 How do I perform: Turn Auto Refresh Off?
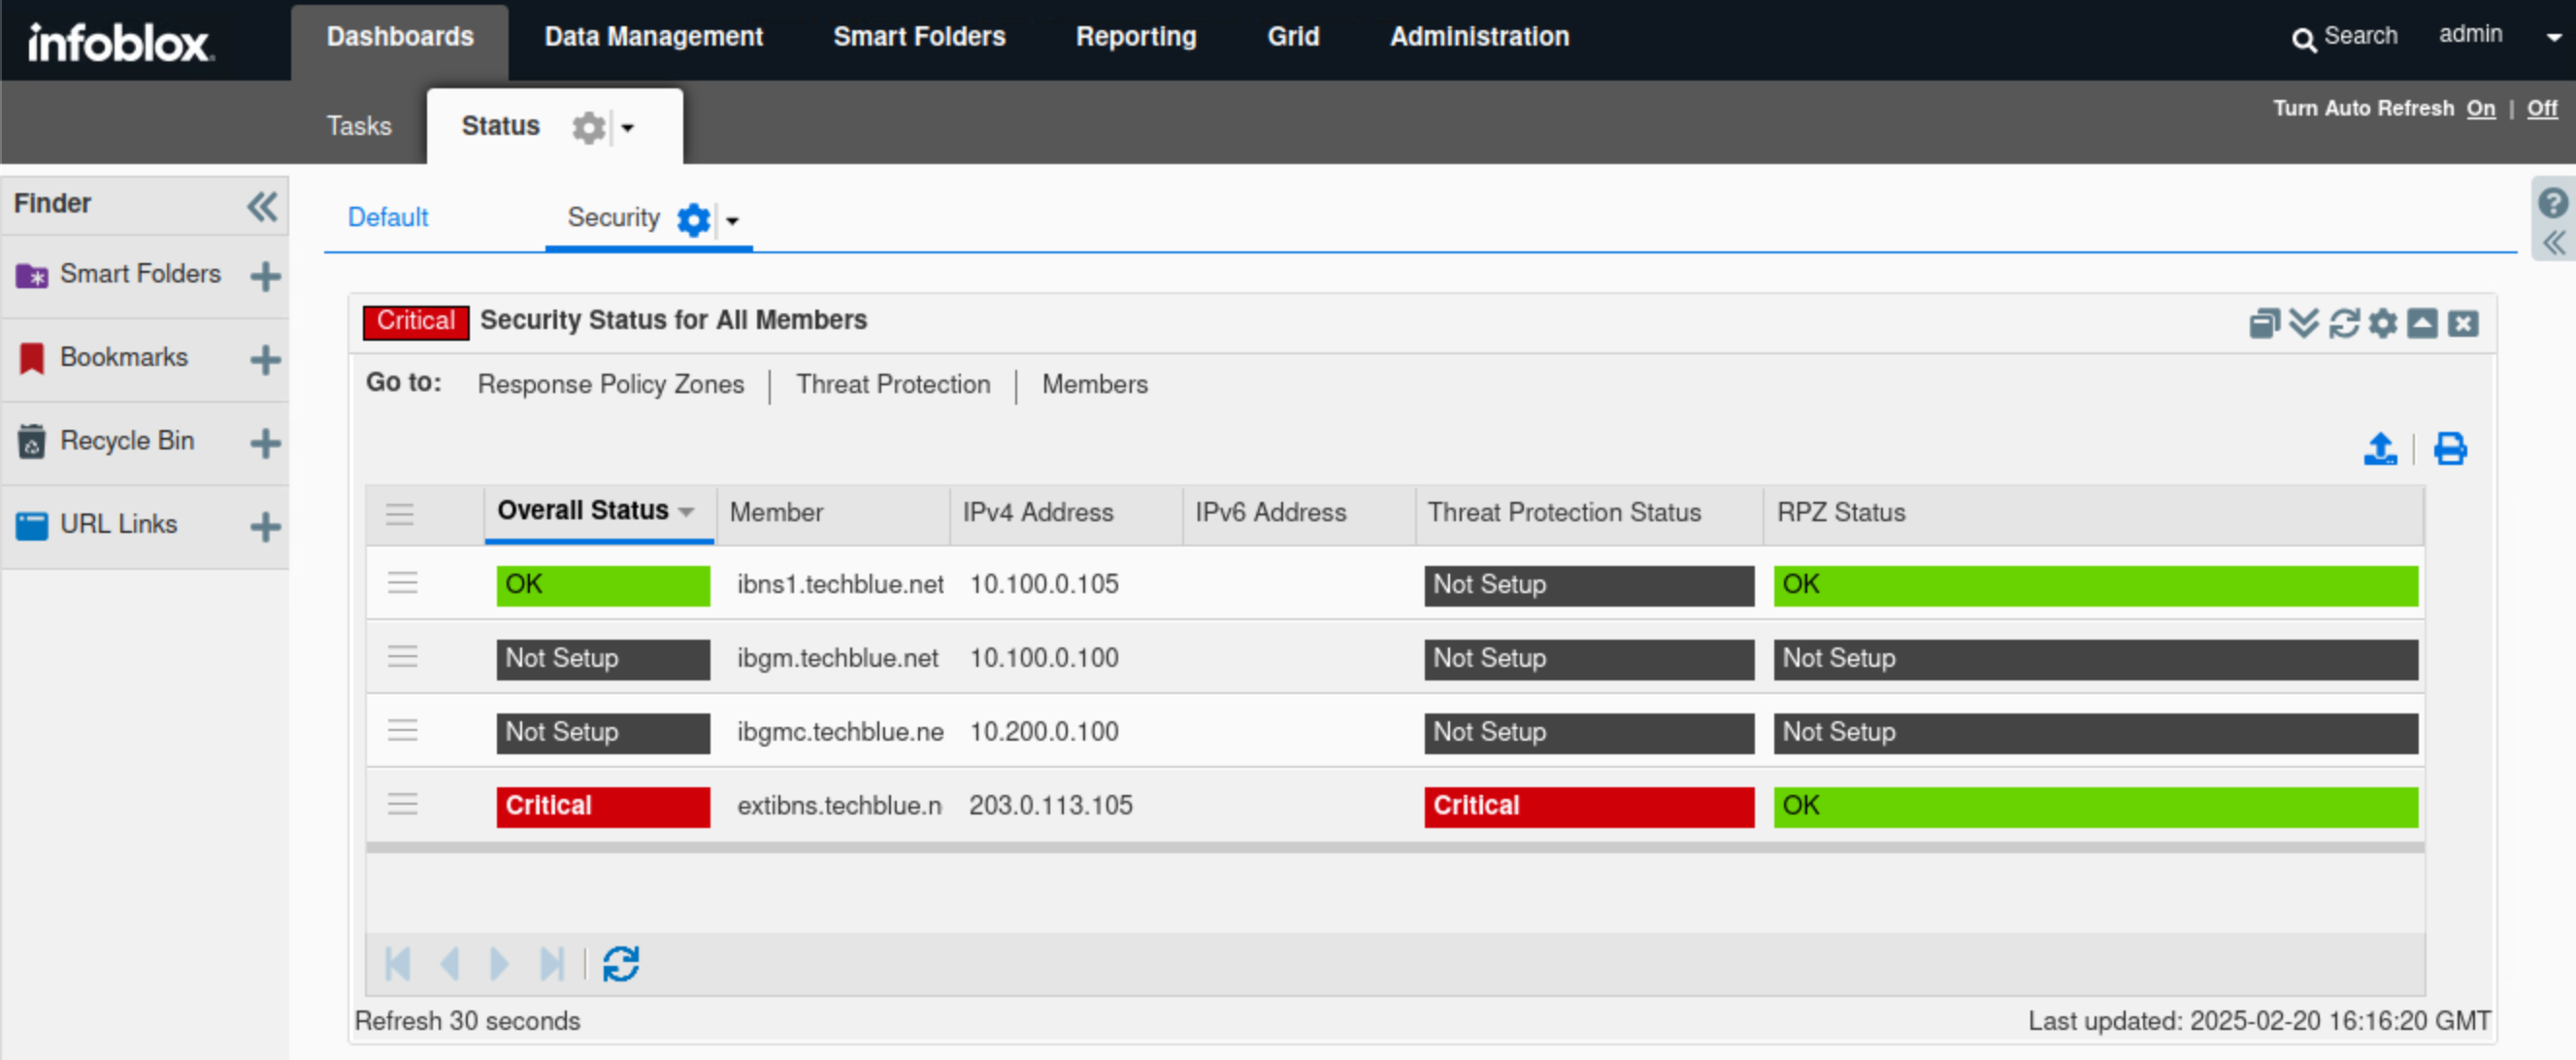pos(2541,108)
